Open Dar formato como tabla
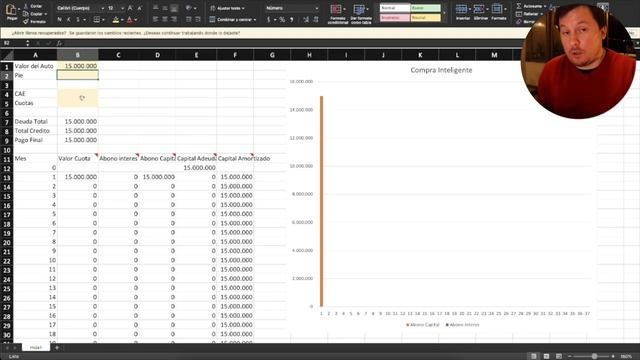This screenshot has height=360, width=640. [x=361, y=14]
